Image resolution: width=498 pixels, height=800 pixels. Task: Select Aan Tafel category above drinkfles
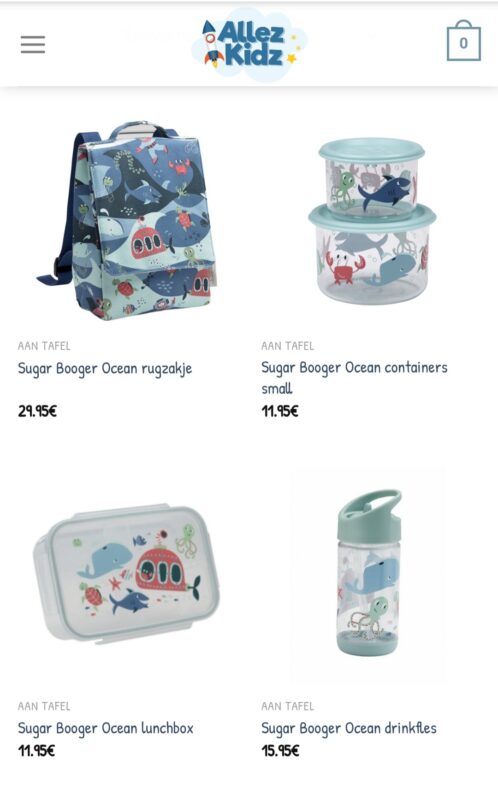point(288,706)
